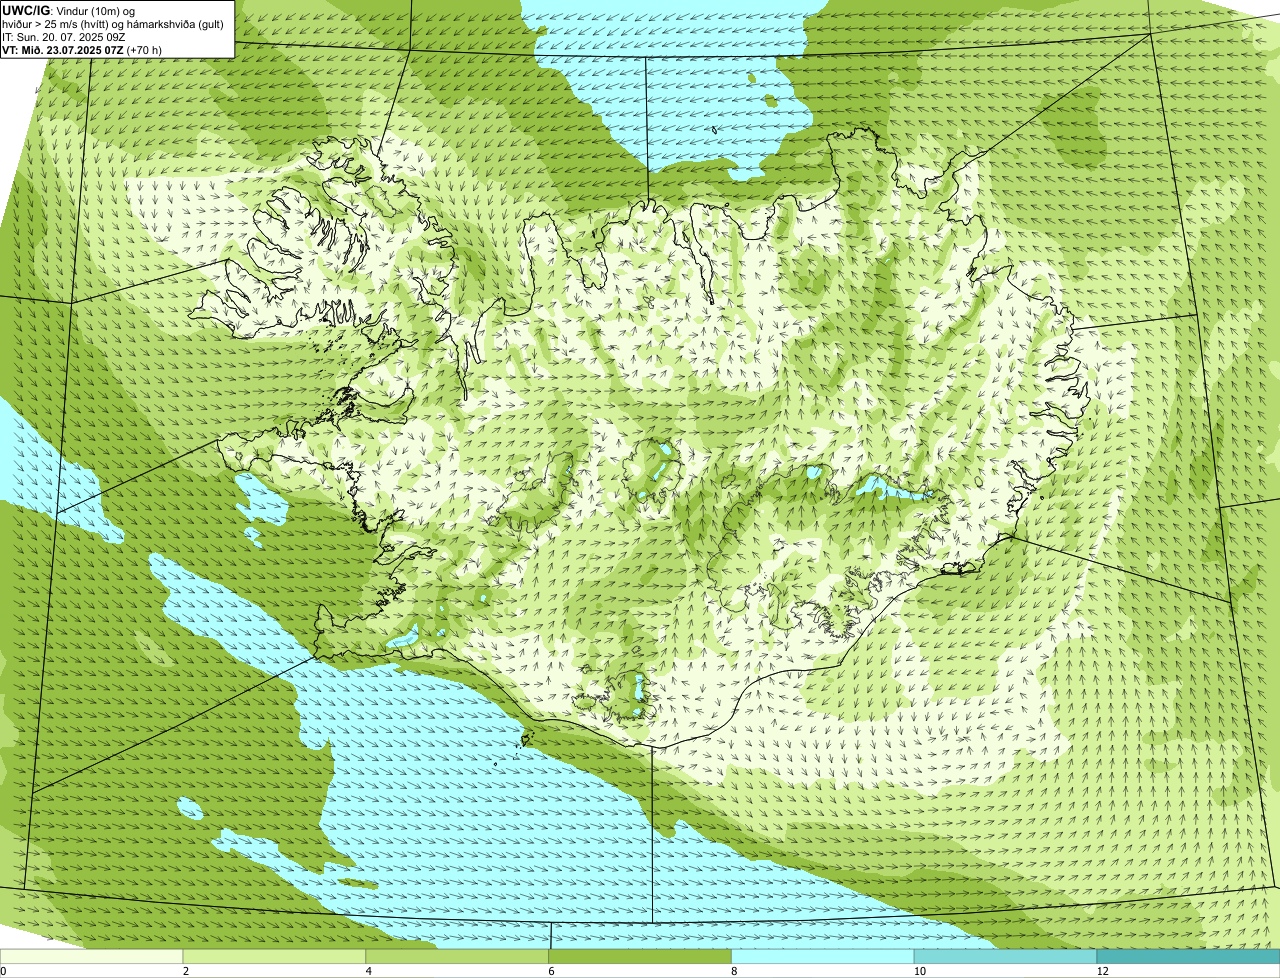The width and height of the screenshot is (1280, 978).
Task: Click the 2–4 m/s light green legend segment
Action: (275, 956)
